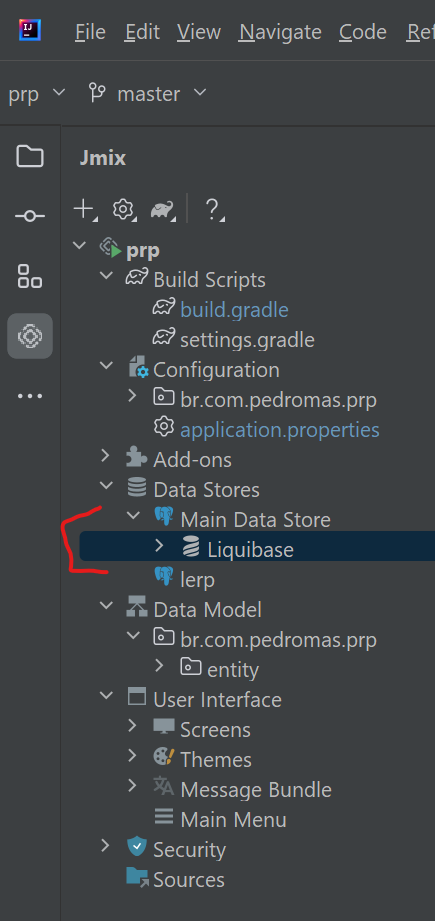Viewport: 435px width, 921px height.
Task: Collapse the Data Stores node
Action: pyautogui.click(x=106, y=486)
